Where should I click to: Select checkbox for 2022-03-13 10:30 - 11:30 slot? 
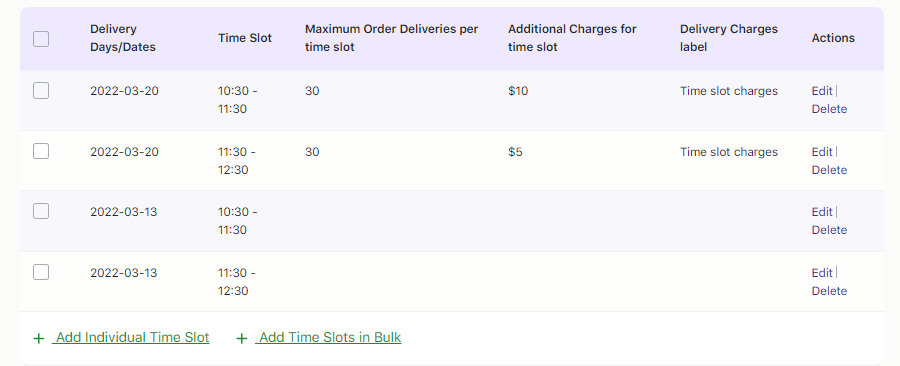(41, 212)
